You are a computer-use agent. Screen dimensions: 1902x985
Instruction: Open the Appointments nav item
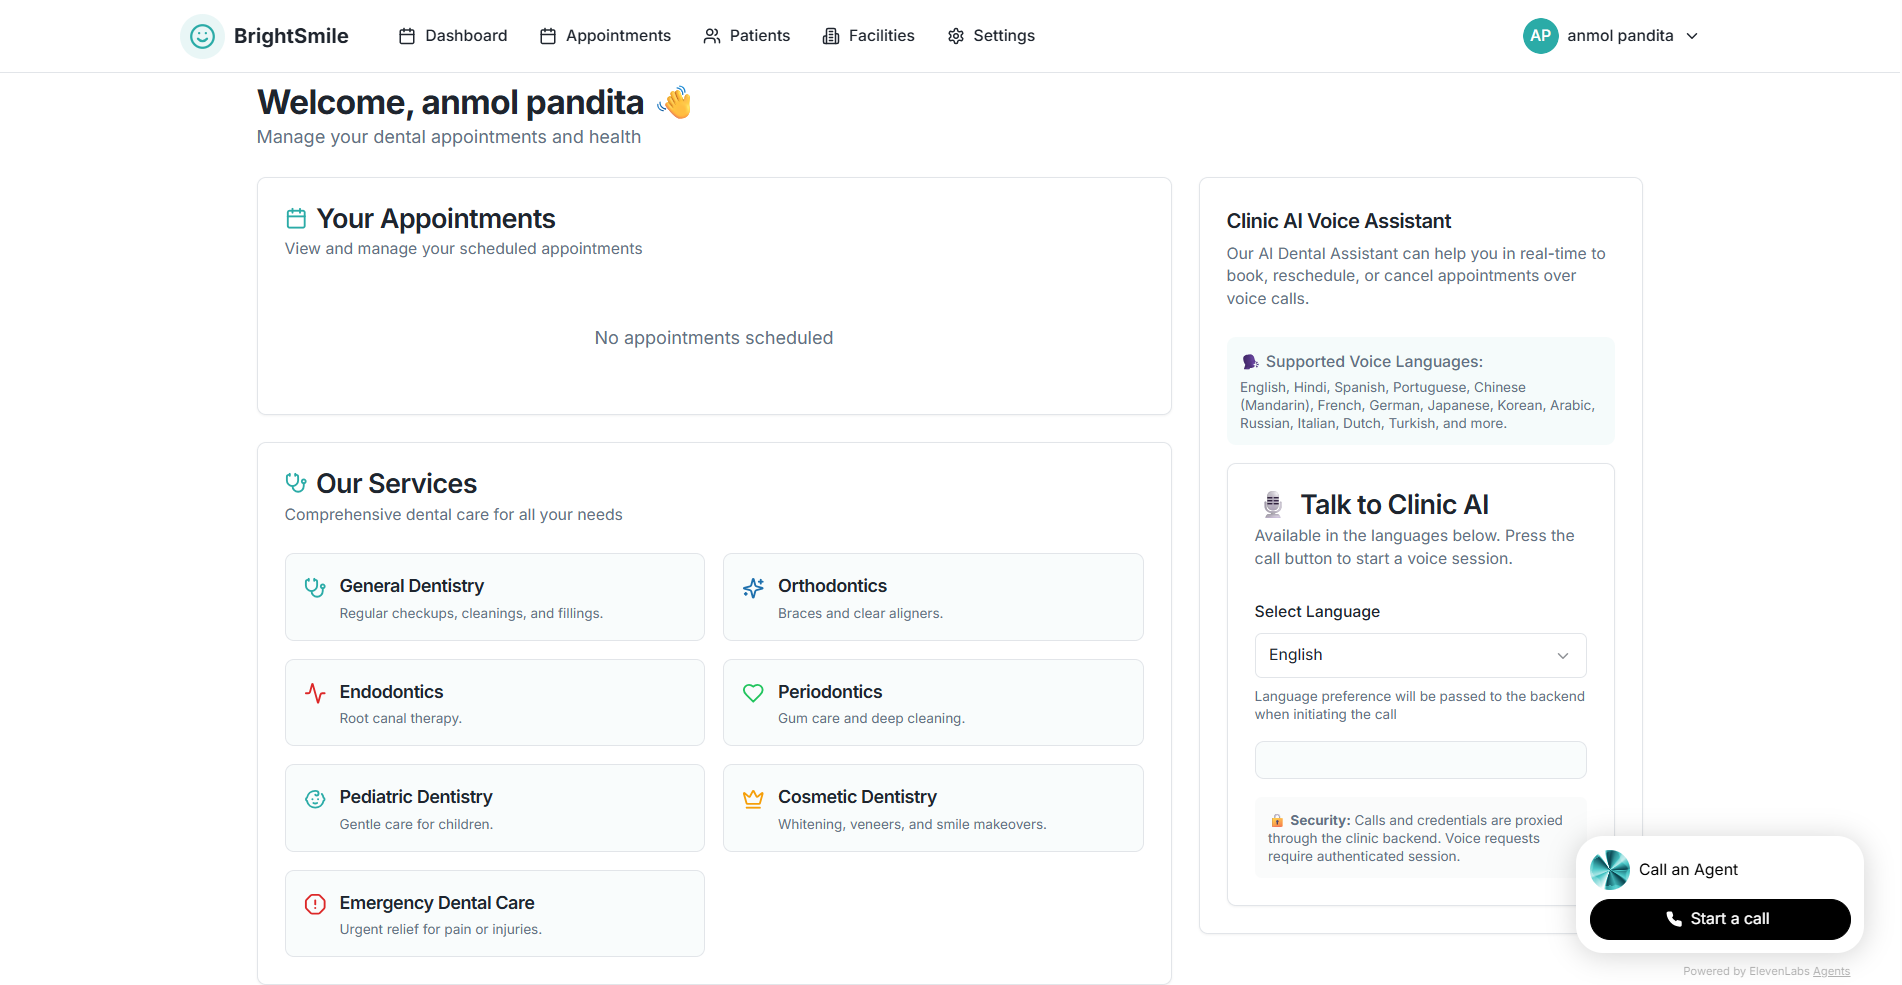[x=605, y=36]
